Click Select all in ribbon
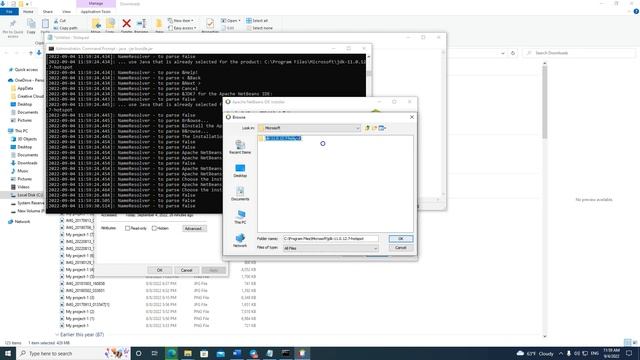This screenshot has width=640, height=360. 257,21
